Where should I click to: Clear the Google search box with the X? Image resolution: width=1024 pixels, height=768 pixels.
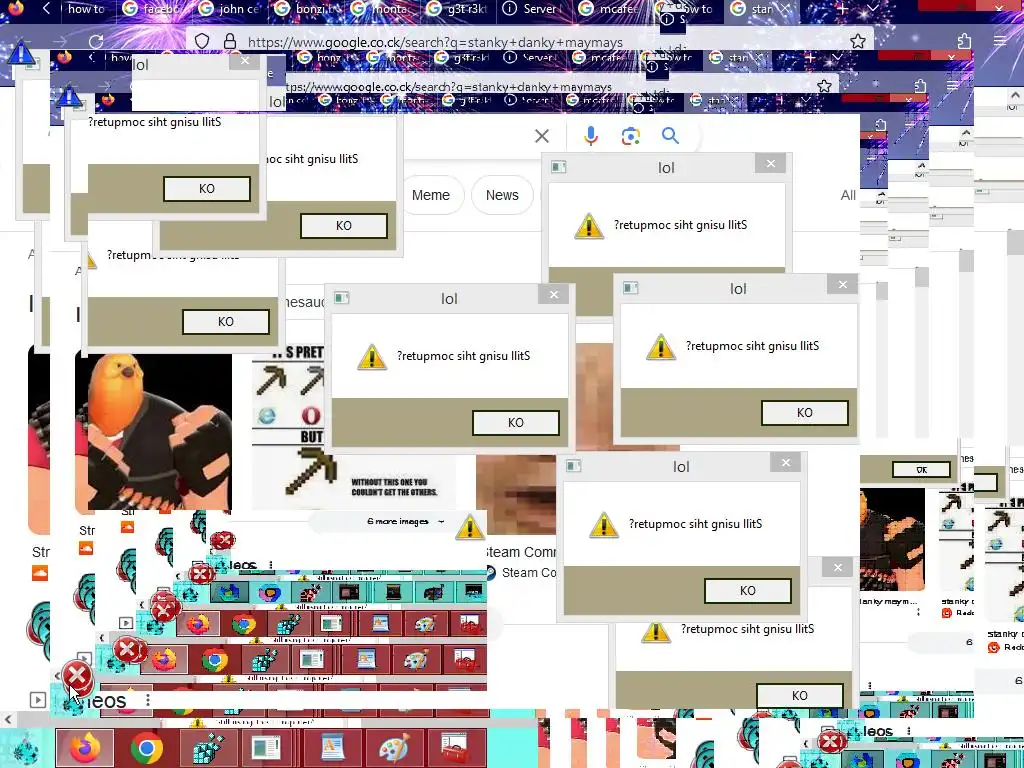[x=542, y=136]
